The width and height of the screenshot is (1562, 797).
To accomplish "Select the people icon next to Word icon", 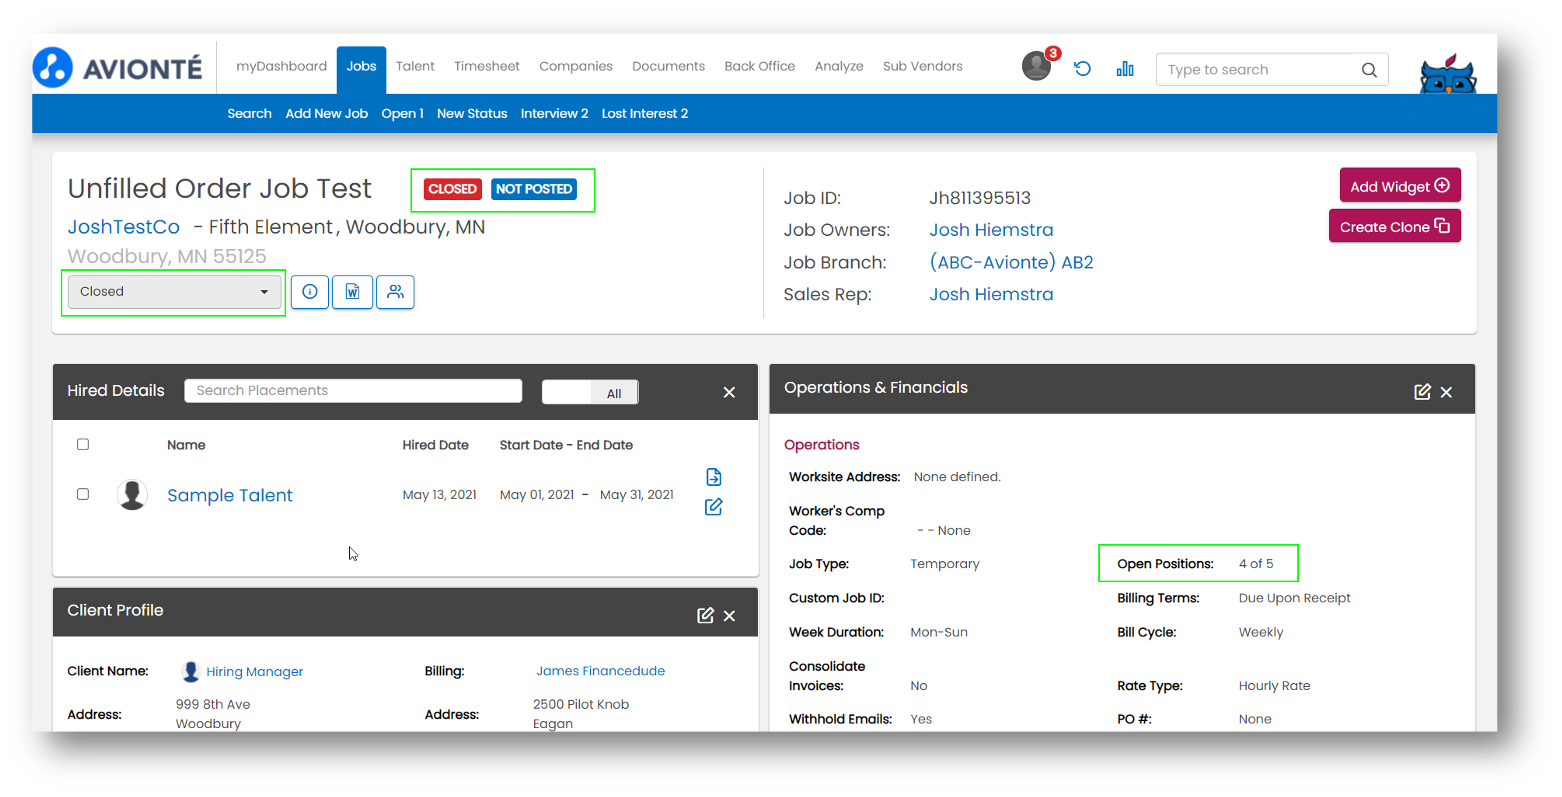I will (395, 292).
